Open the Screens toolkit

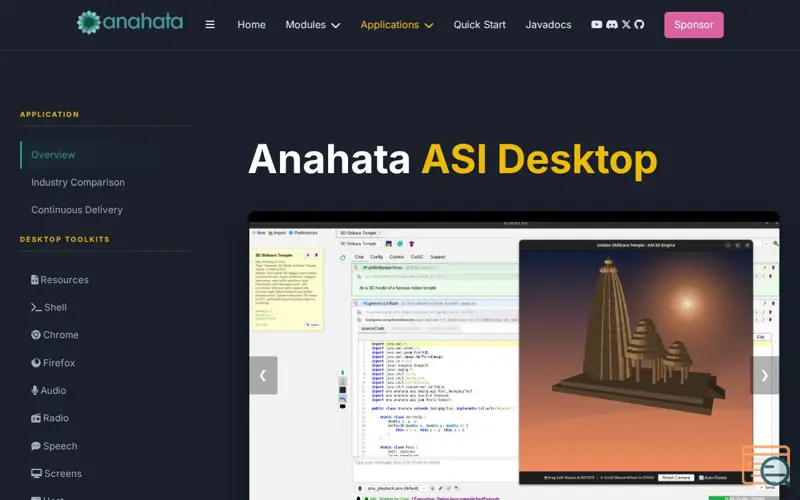click(x=56, y=473)
